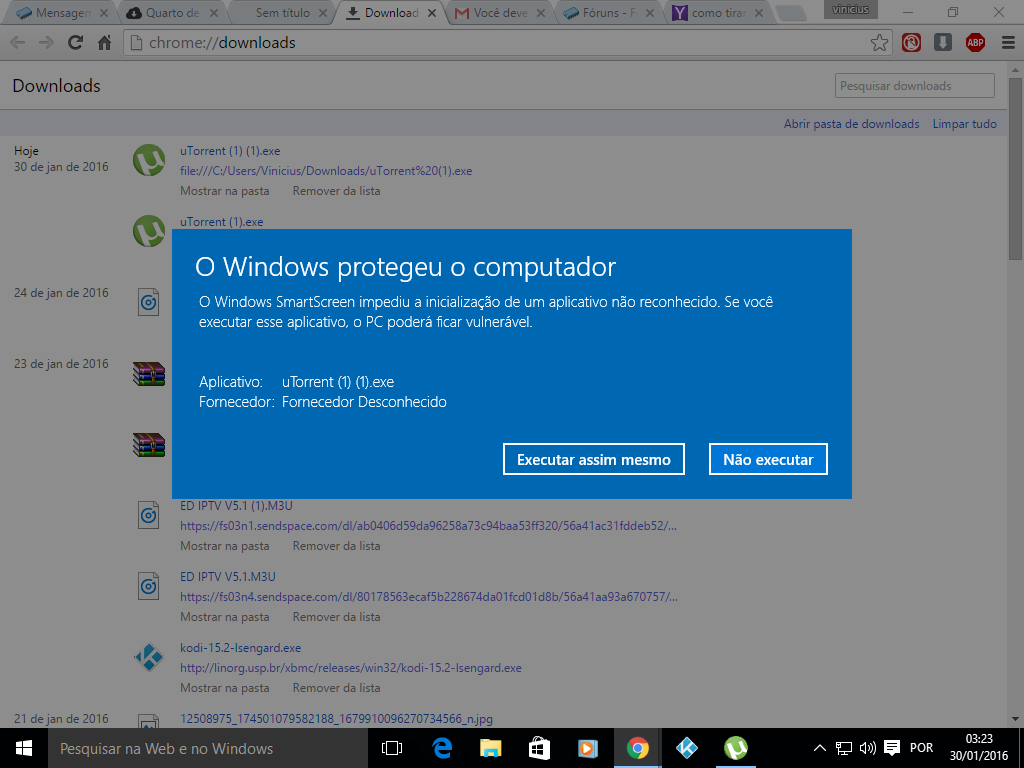This screenshot has height=768, width=1024.
Task: Open the red circular extension icon
Action: (911, 43)
